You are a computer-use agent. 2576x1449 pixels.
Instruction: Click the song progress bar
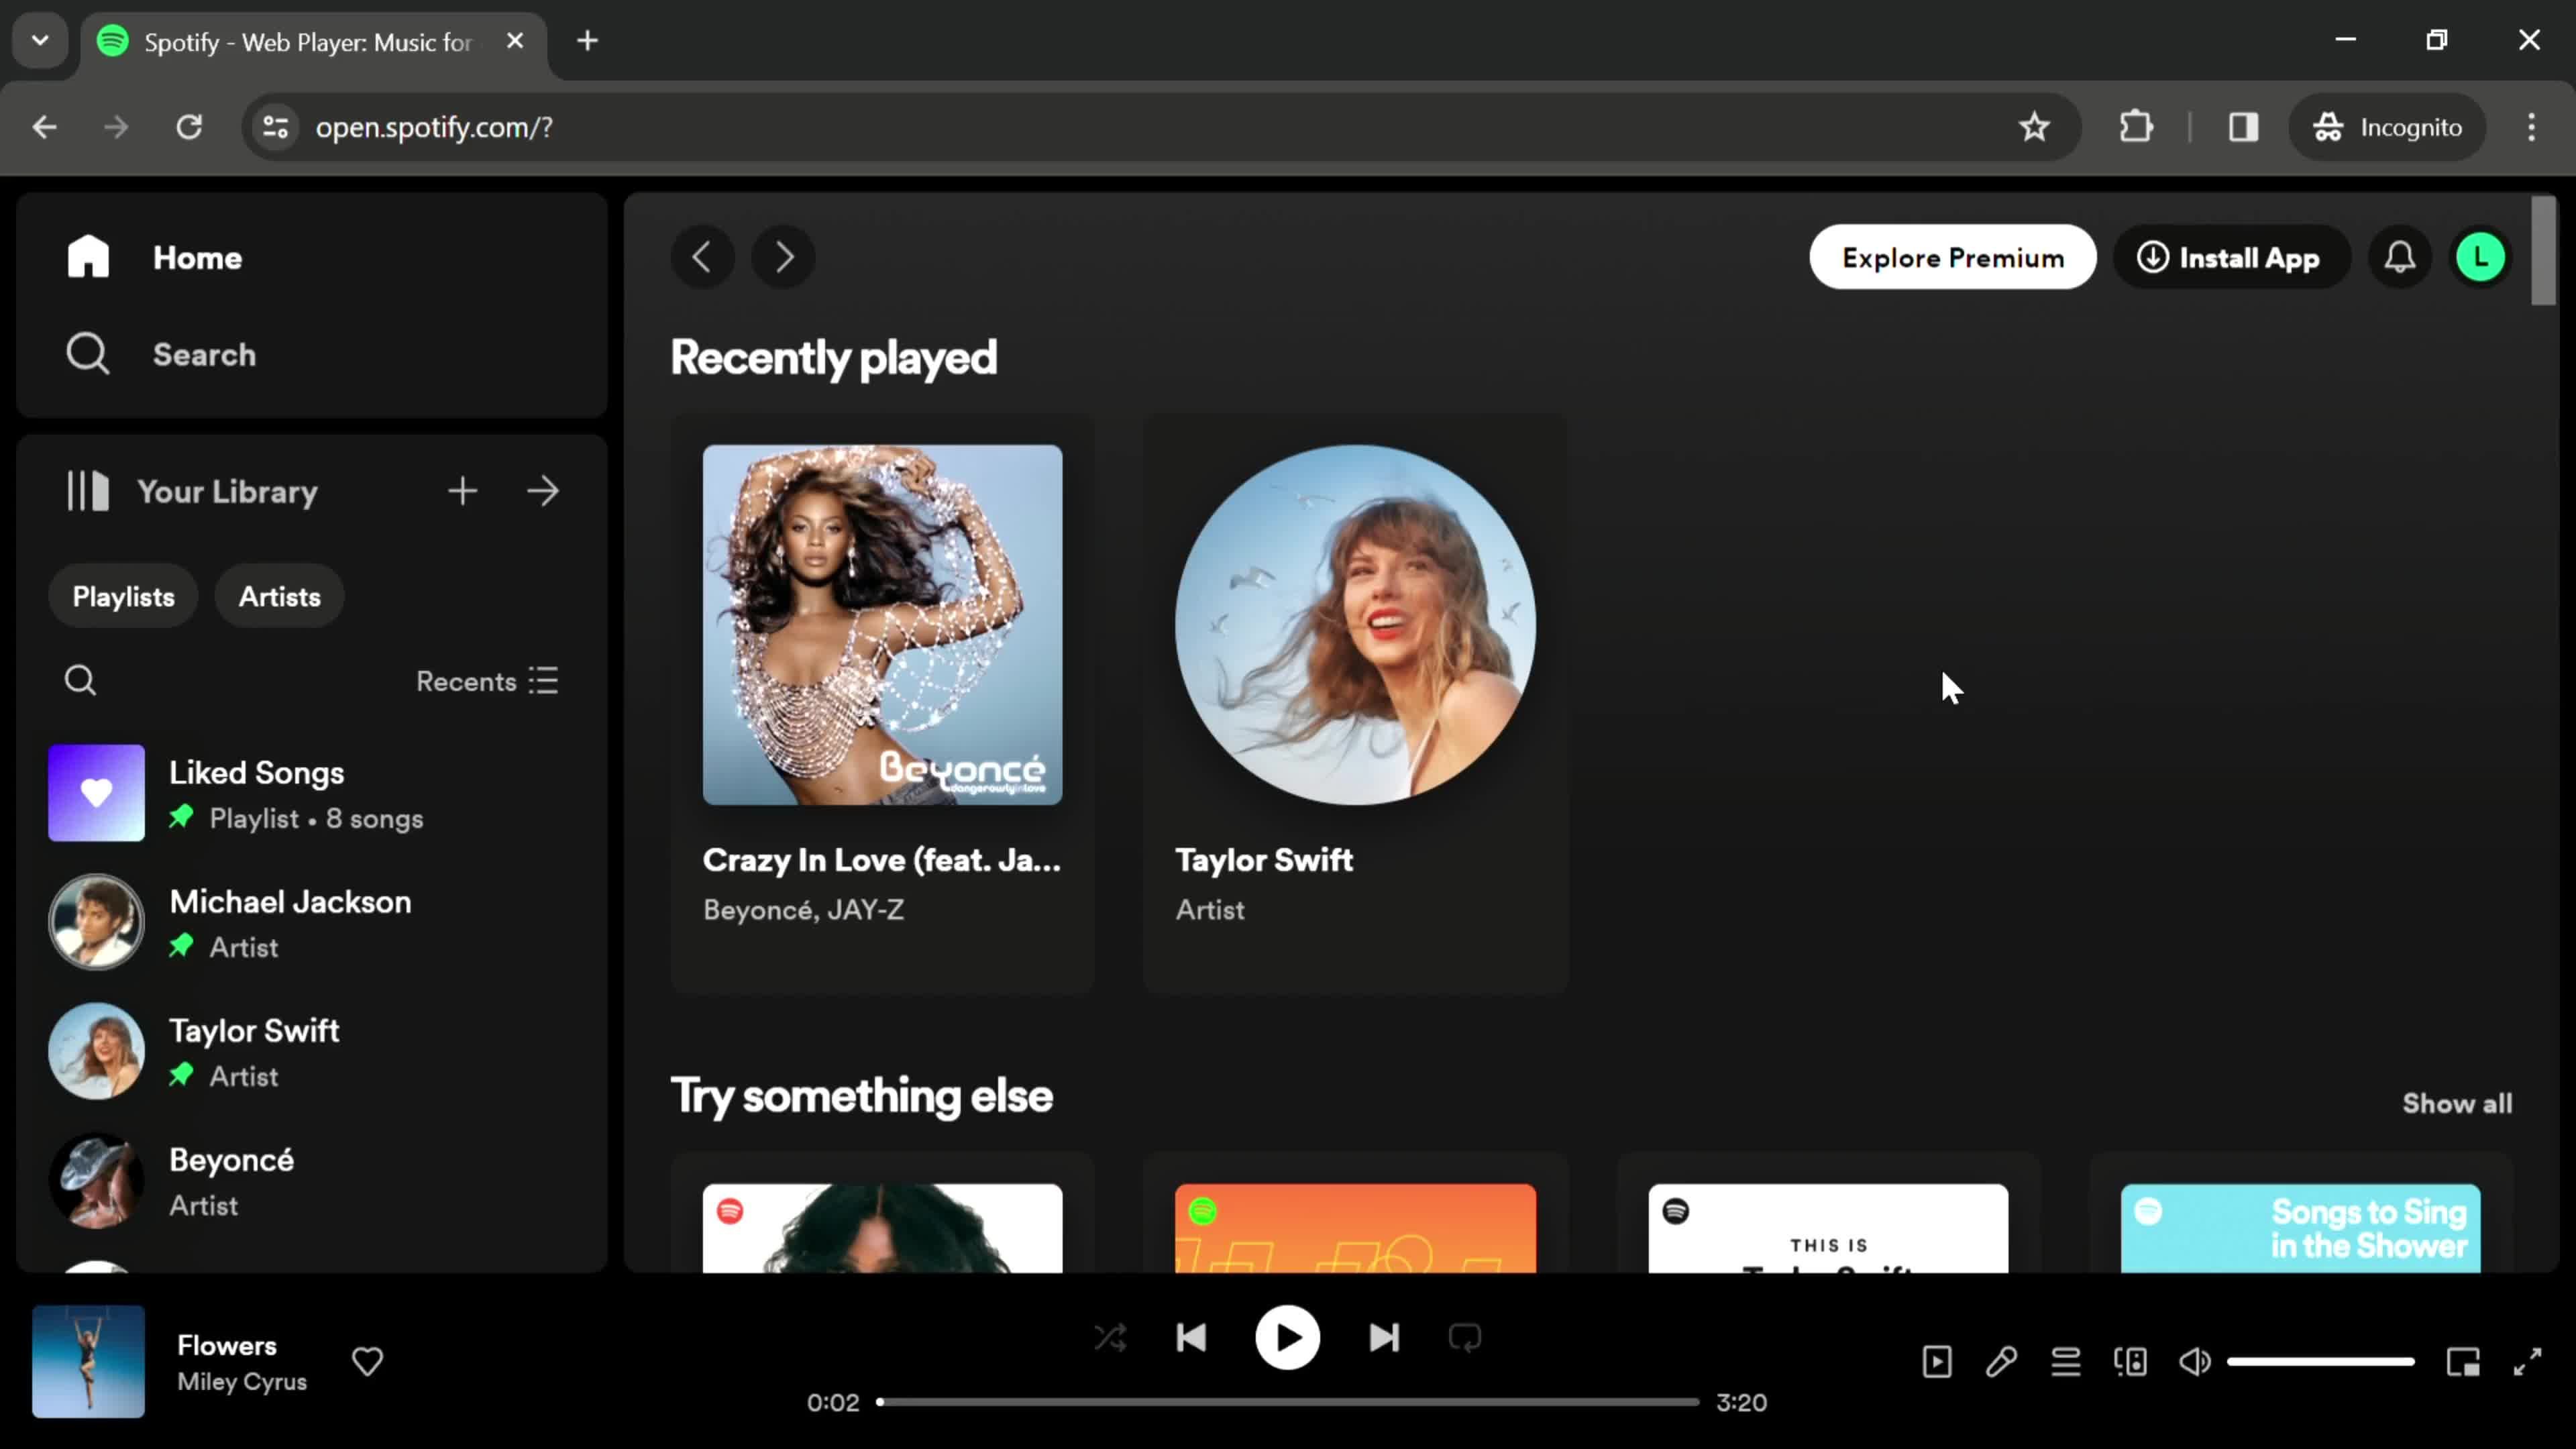1288,1402
